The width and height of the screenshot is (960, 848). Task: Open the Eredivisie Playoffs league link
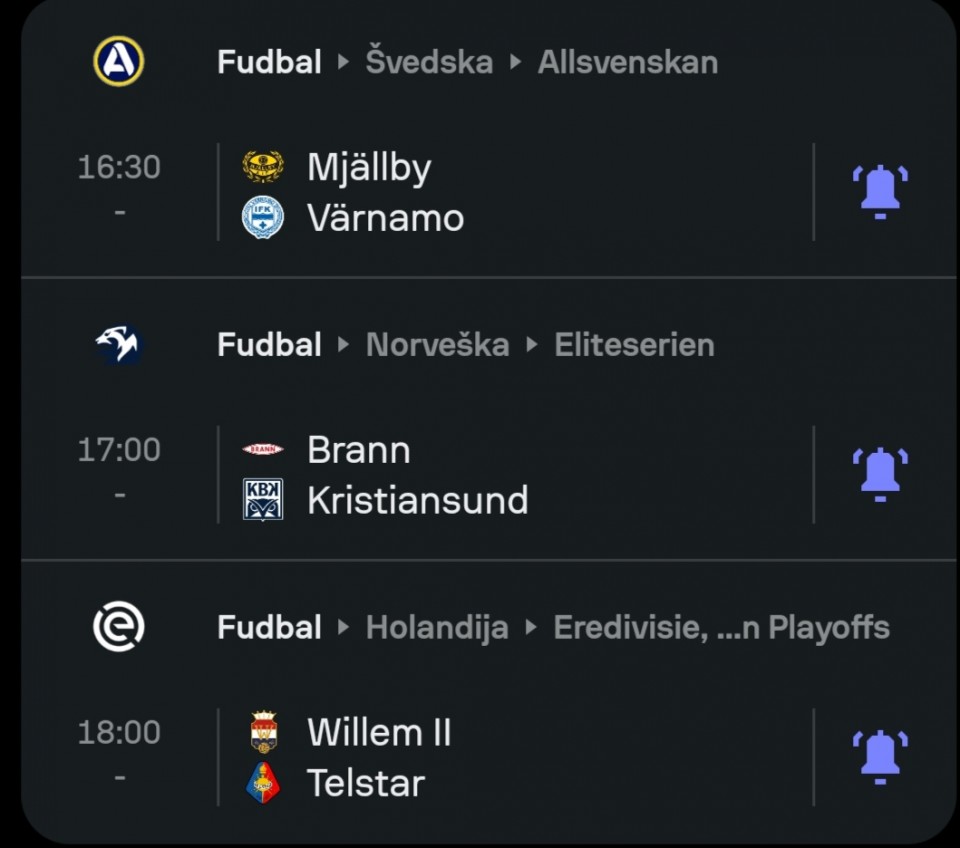tap(721, 627)
